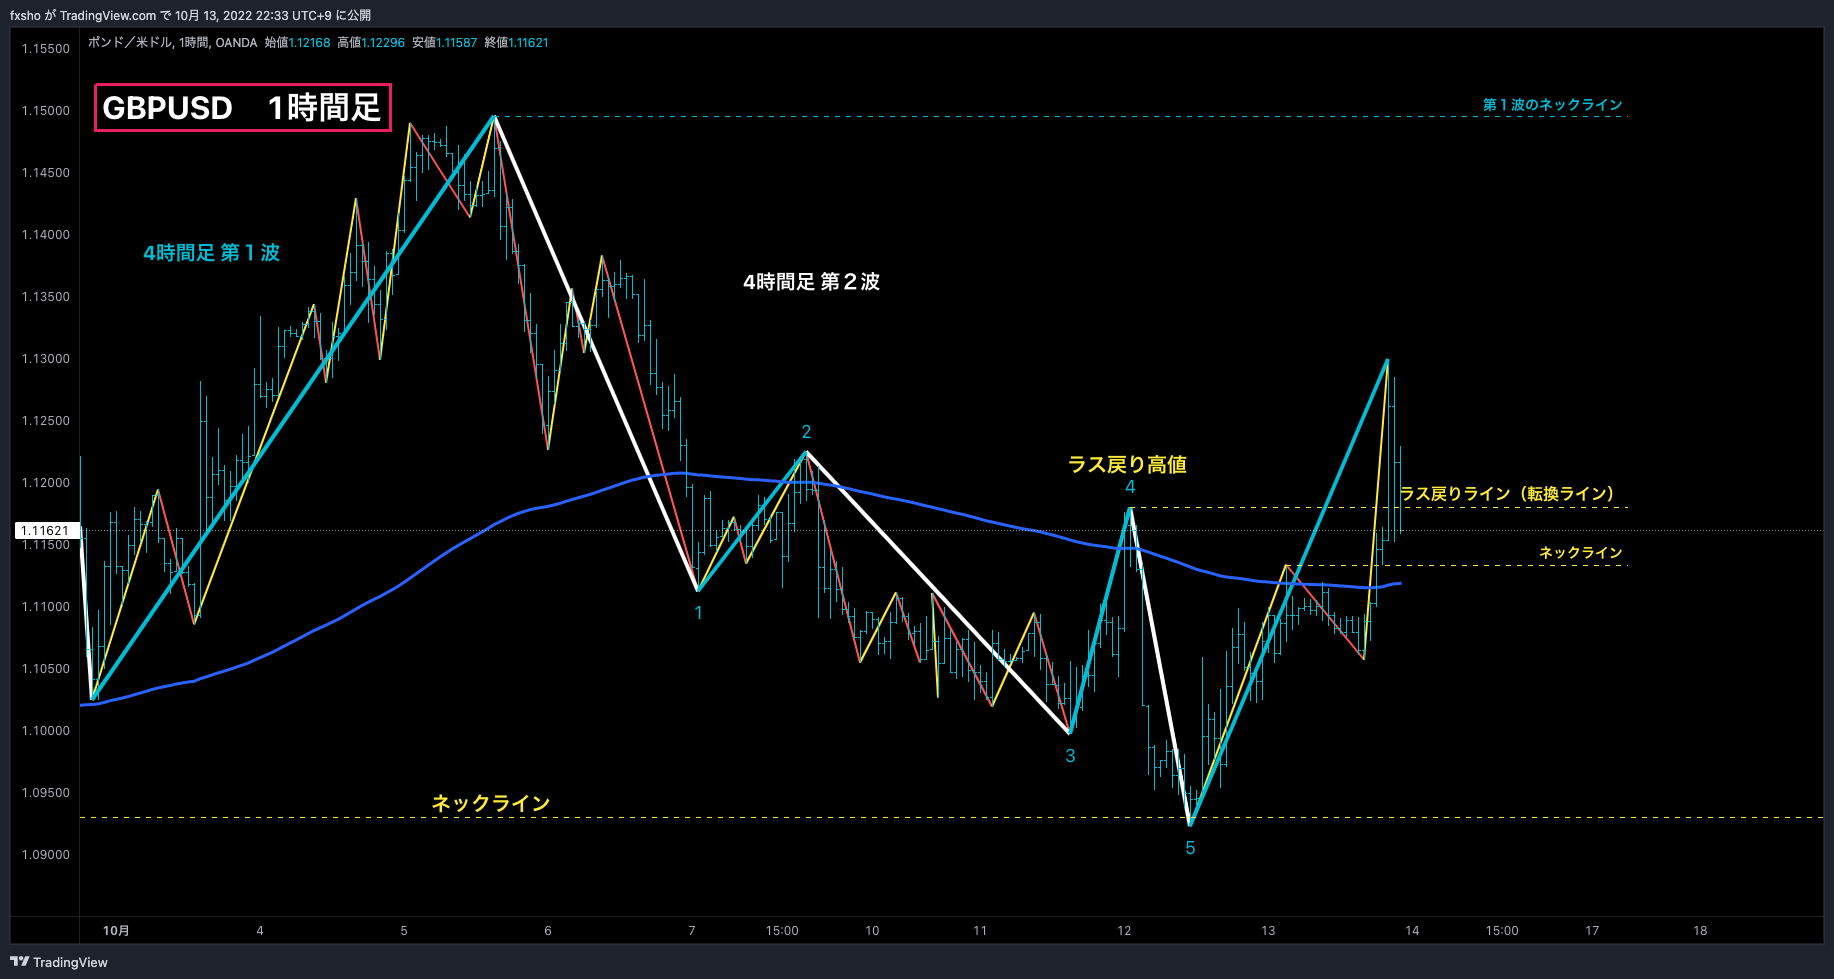Click the 10月 date label on time axis
The height and width of the screenshot is (979, 1834).
(x=116, y=931)
